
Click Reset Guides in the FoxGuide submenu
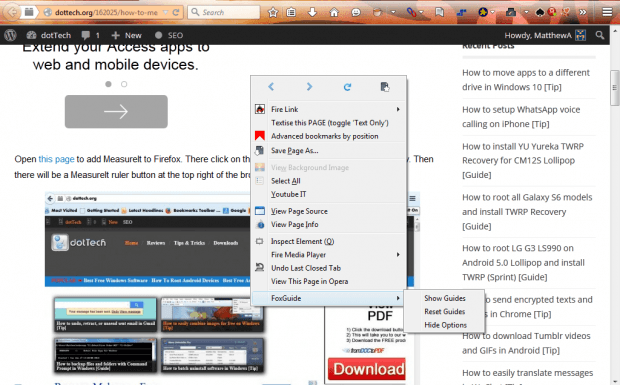point(444,311)
